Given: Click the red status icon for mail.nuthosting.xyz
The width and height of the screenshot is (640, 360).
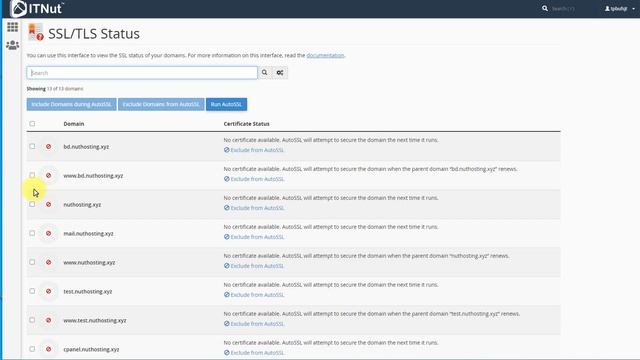Looking at the screenshot, I should click(x=49, y=233).
